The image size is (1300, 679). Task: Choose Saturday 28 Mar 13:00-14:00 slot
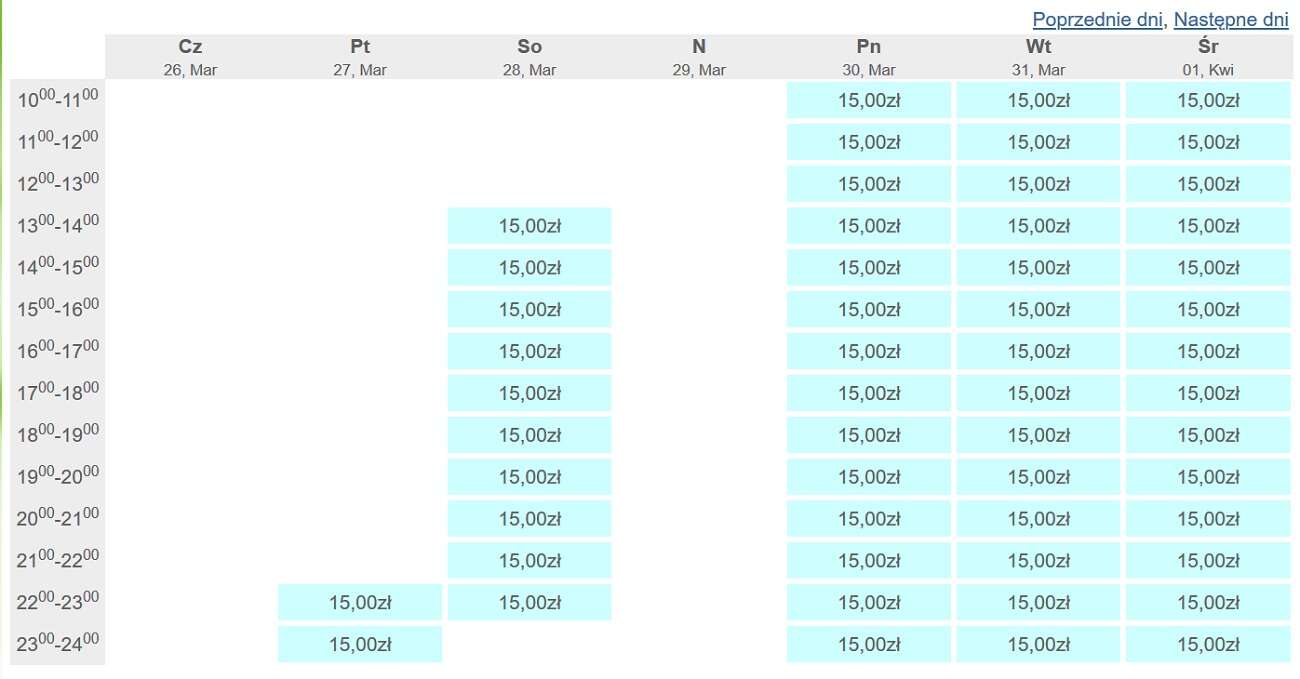click(x=530, y=226)
